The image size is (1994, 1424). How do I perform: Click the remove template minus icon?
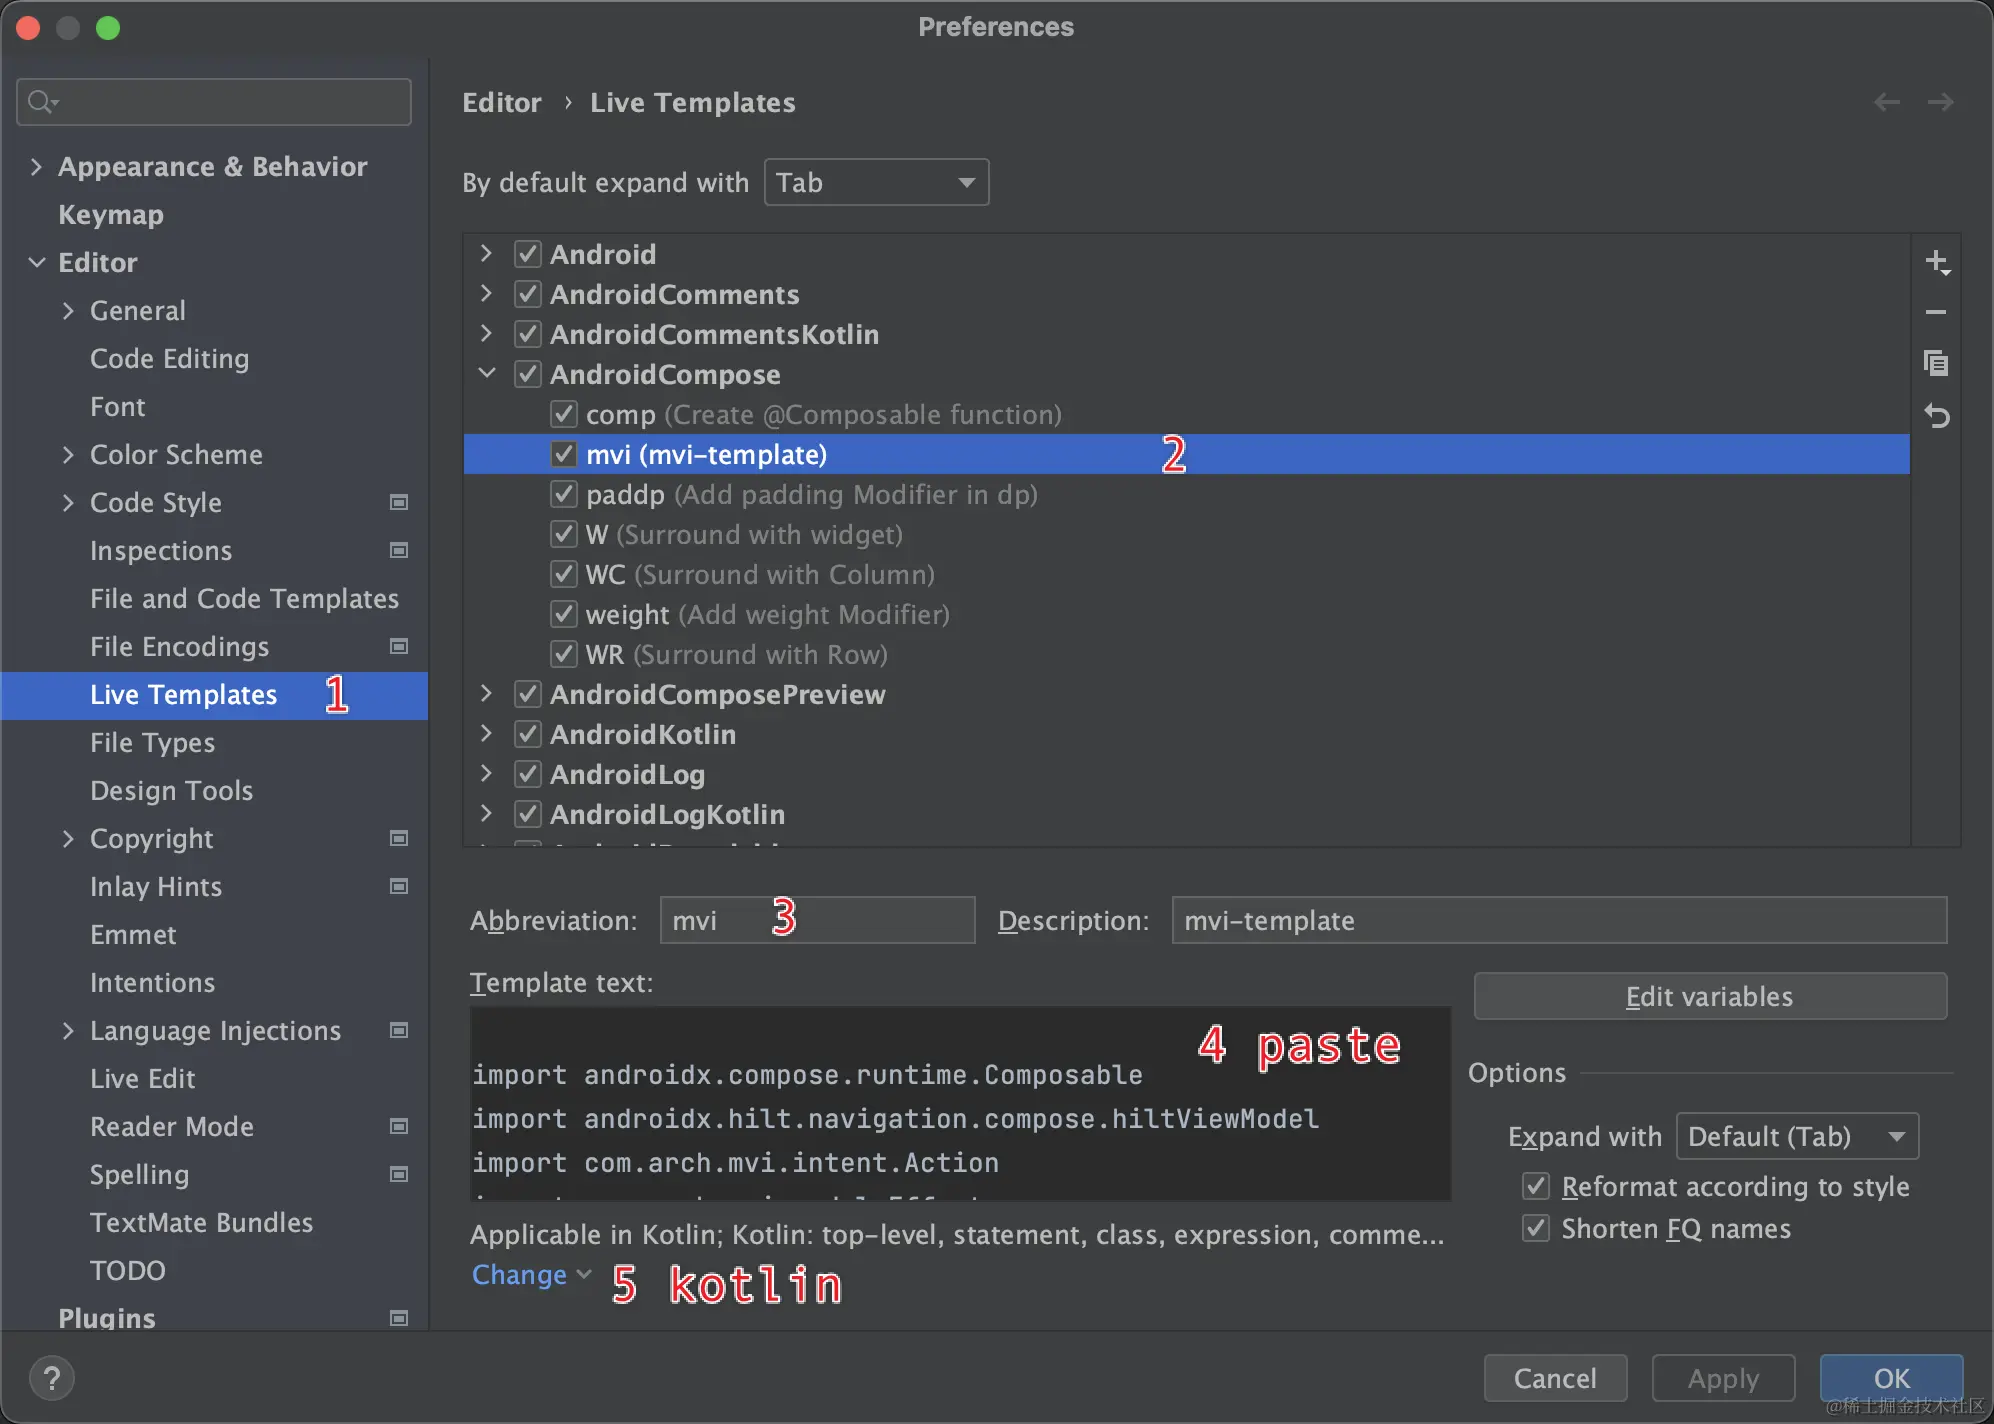point(1936,313)
